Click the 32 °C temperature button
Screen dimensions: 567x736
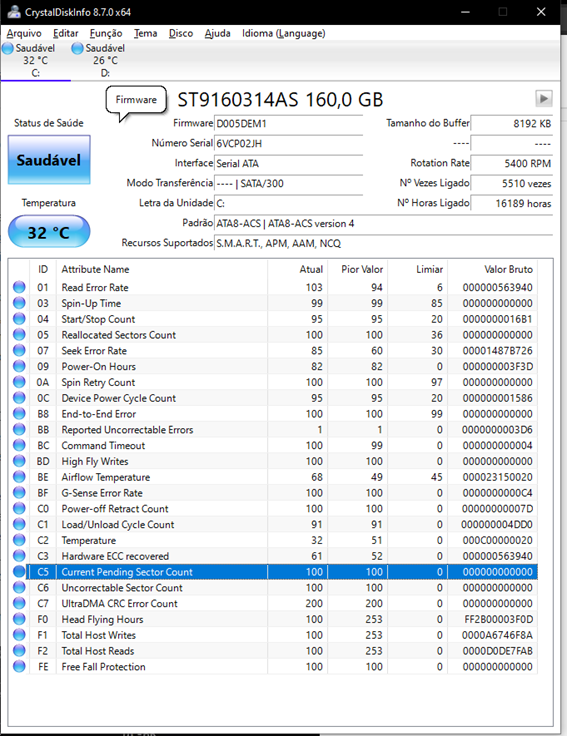(49, 231)
